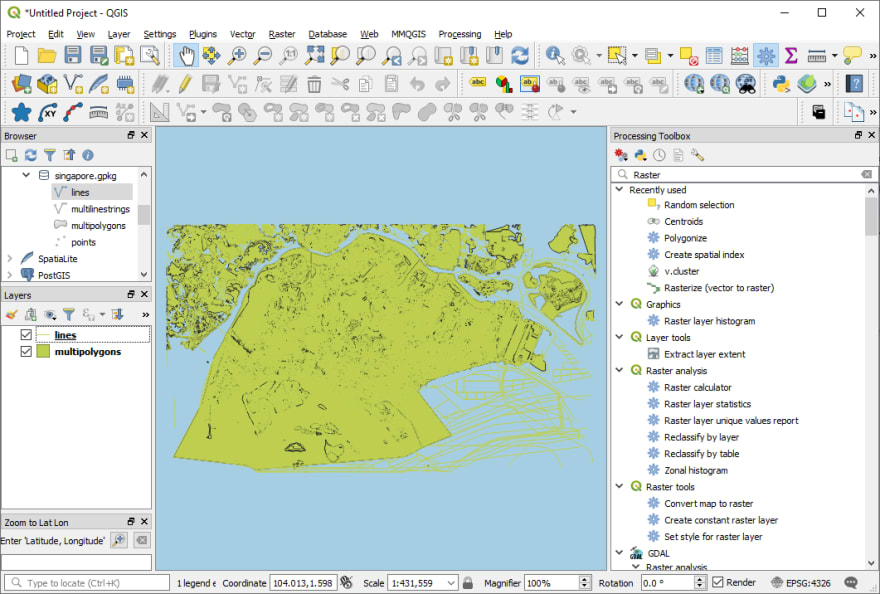Click the Zoom Out magnifier tool
This screenshot has height=594, width=880.
click(x=263, y=56)
